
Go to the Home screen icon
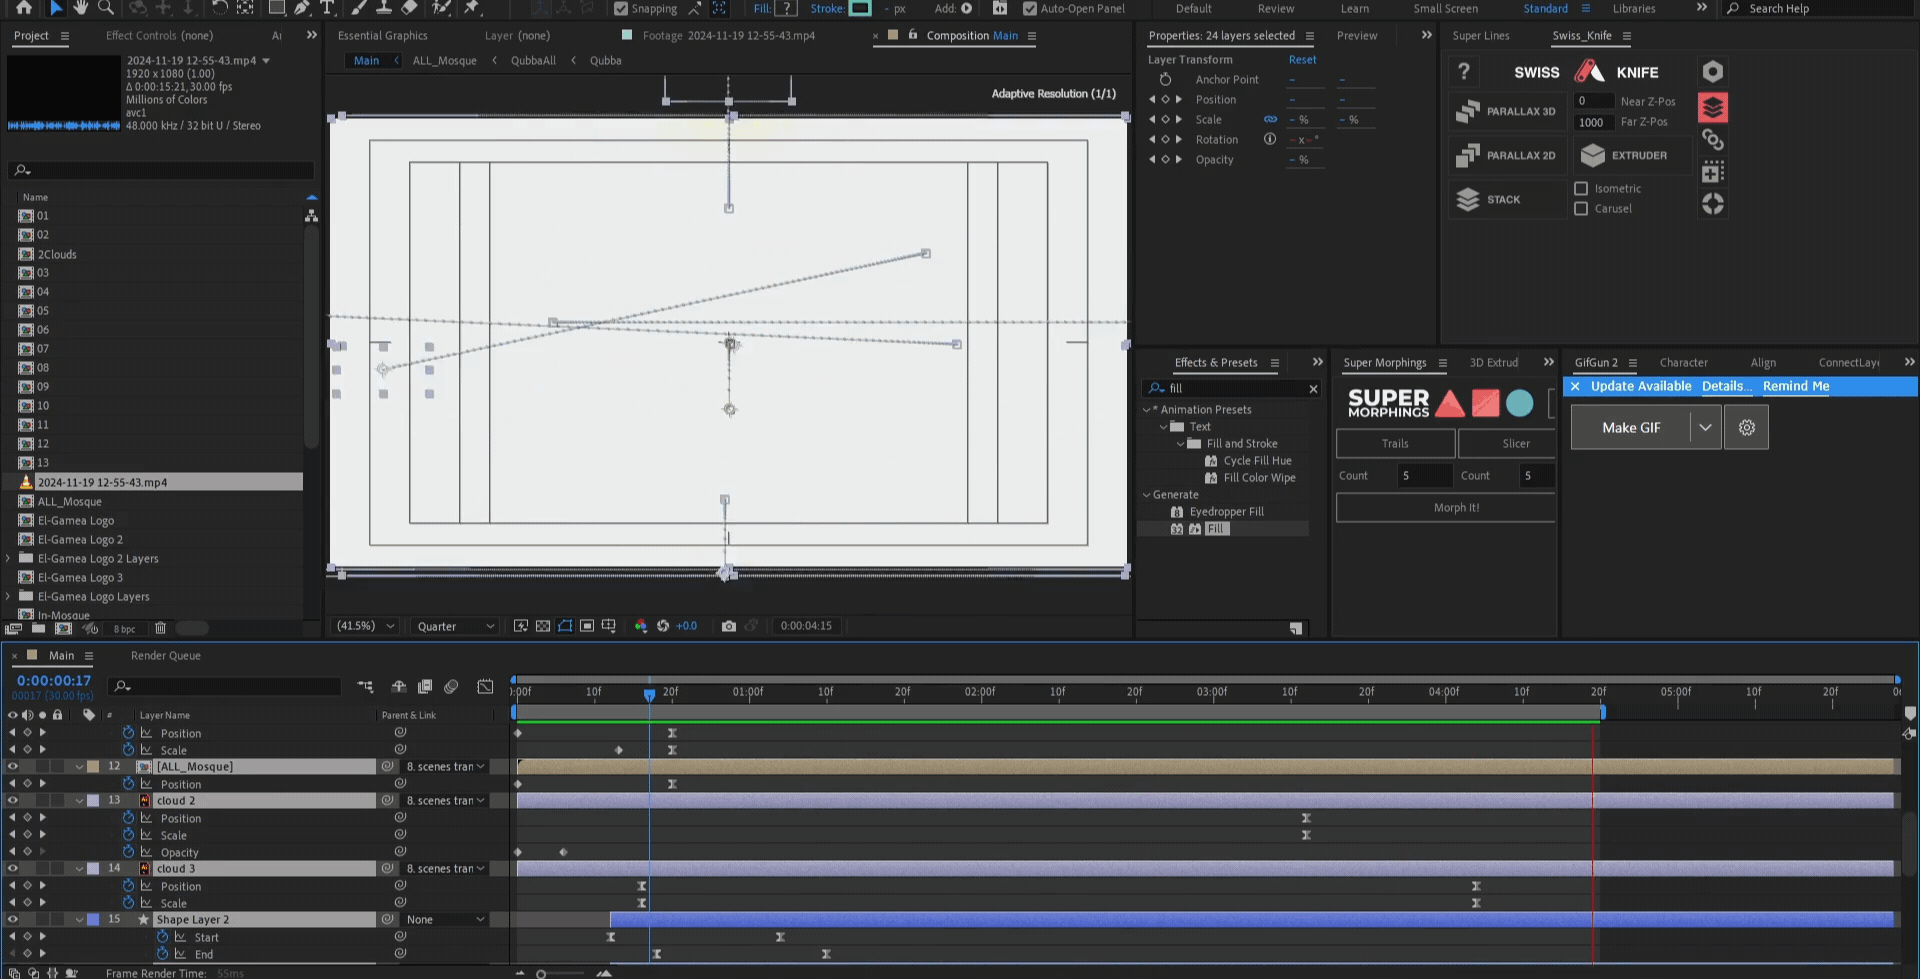tap(23, 7)
